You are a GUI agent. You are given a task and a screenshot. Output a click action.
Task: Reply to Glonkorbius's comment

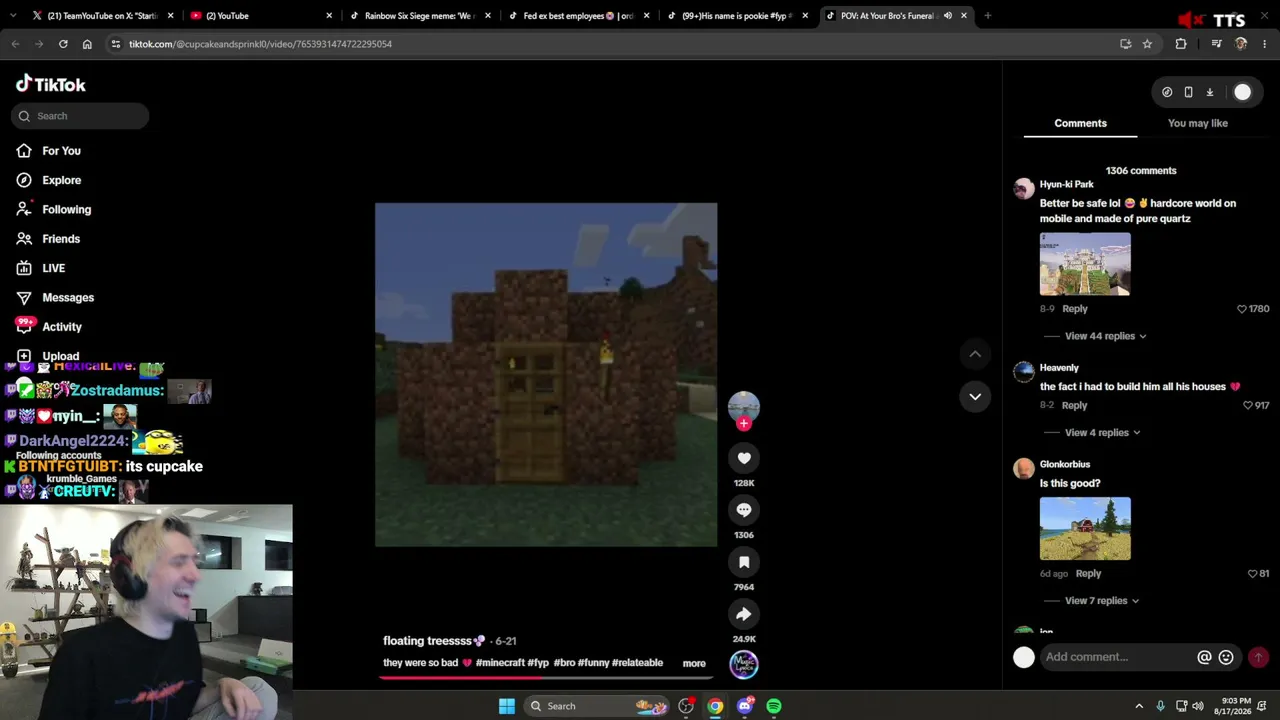[x=1088, y=574]
